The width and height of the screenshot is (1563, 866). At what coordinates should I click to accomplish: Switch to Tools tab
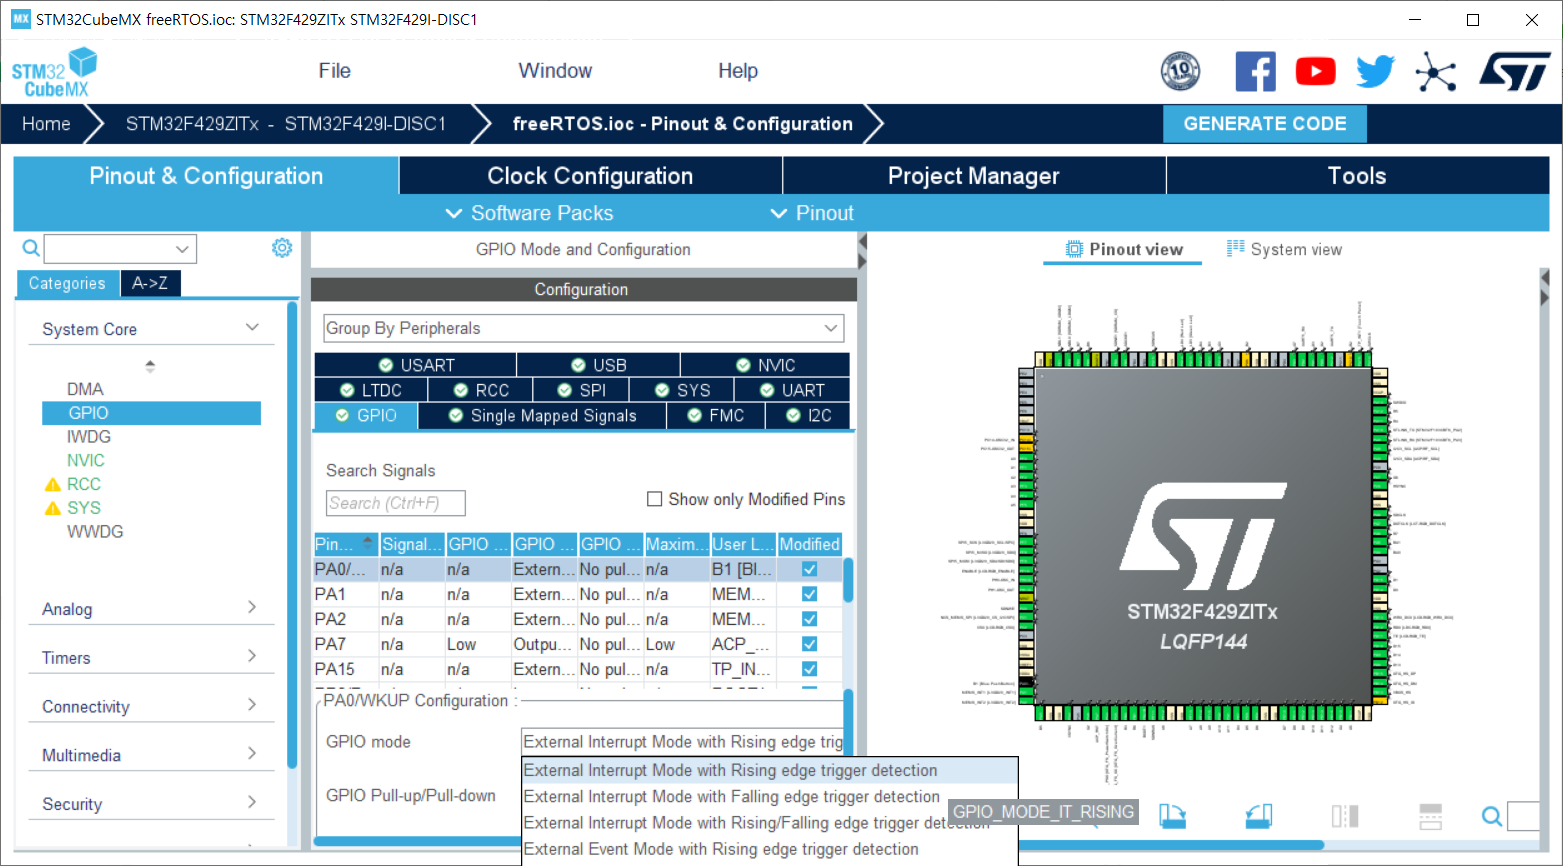pos(1357,176)
